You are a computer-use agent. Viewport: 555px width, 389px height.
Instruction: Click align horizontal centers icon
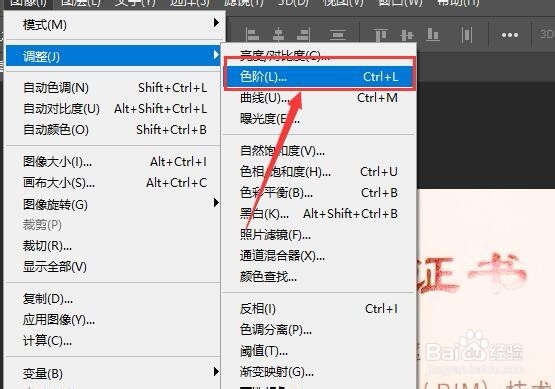coord(278,35)
